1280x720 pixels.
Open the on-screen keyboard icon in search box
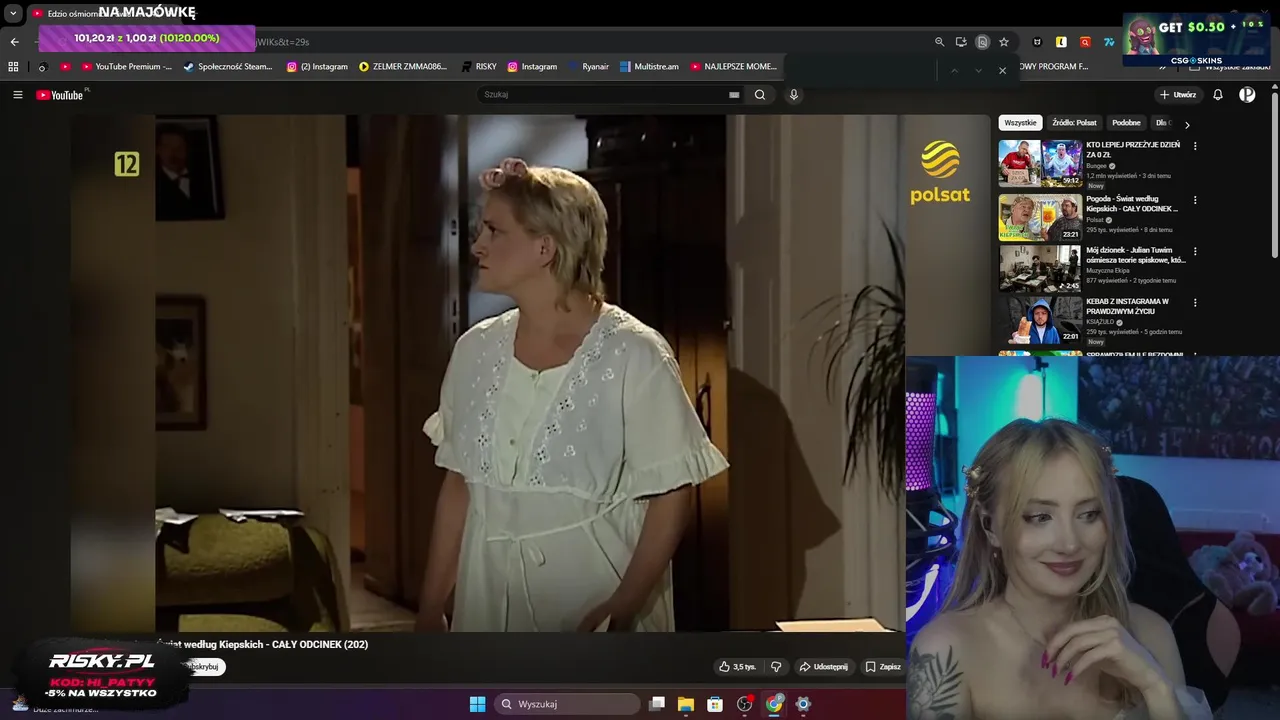[x=734, y=95]
